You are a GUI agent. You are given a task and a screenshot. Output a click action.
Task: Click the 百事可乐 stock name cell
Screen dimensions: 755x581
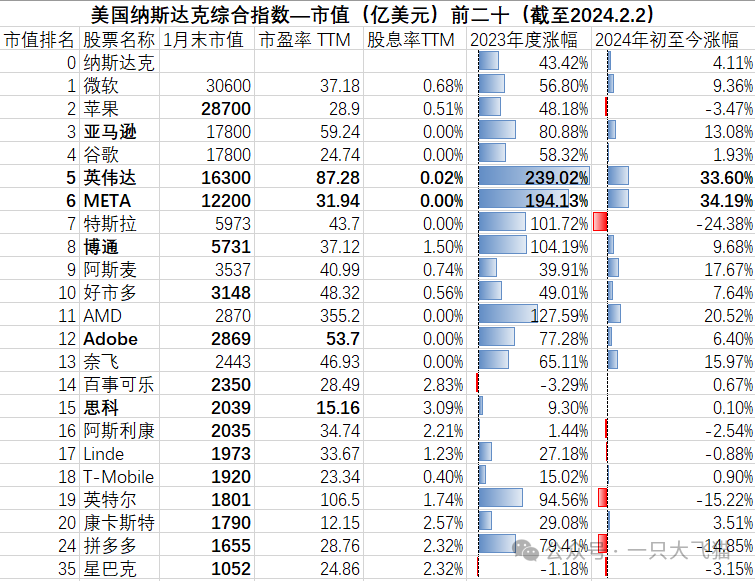[119, 385]
